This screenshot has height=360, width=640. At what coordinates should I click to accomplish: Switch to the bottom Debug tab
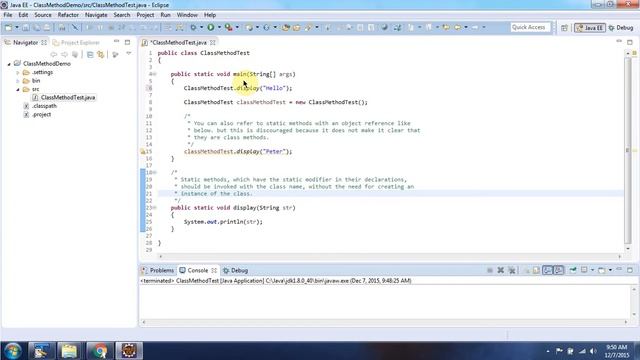[x=236, y=270]
